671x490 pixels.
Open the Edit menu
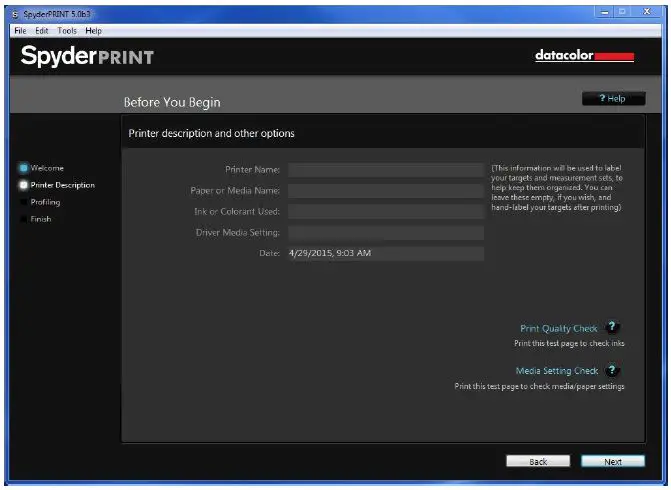pyautogui.click(x=42, y=31)
